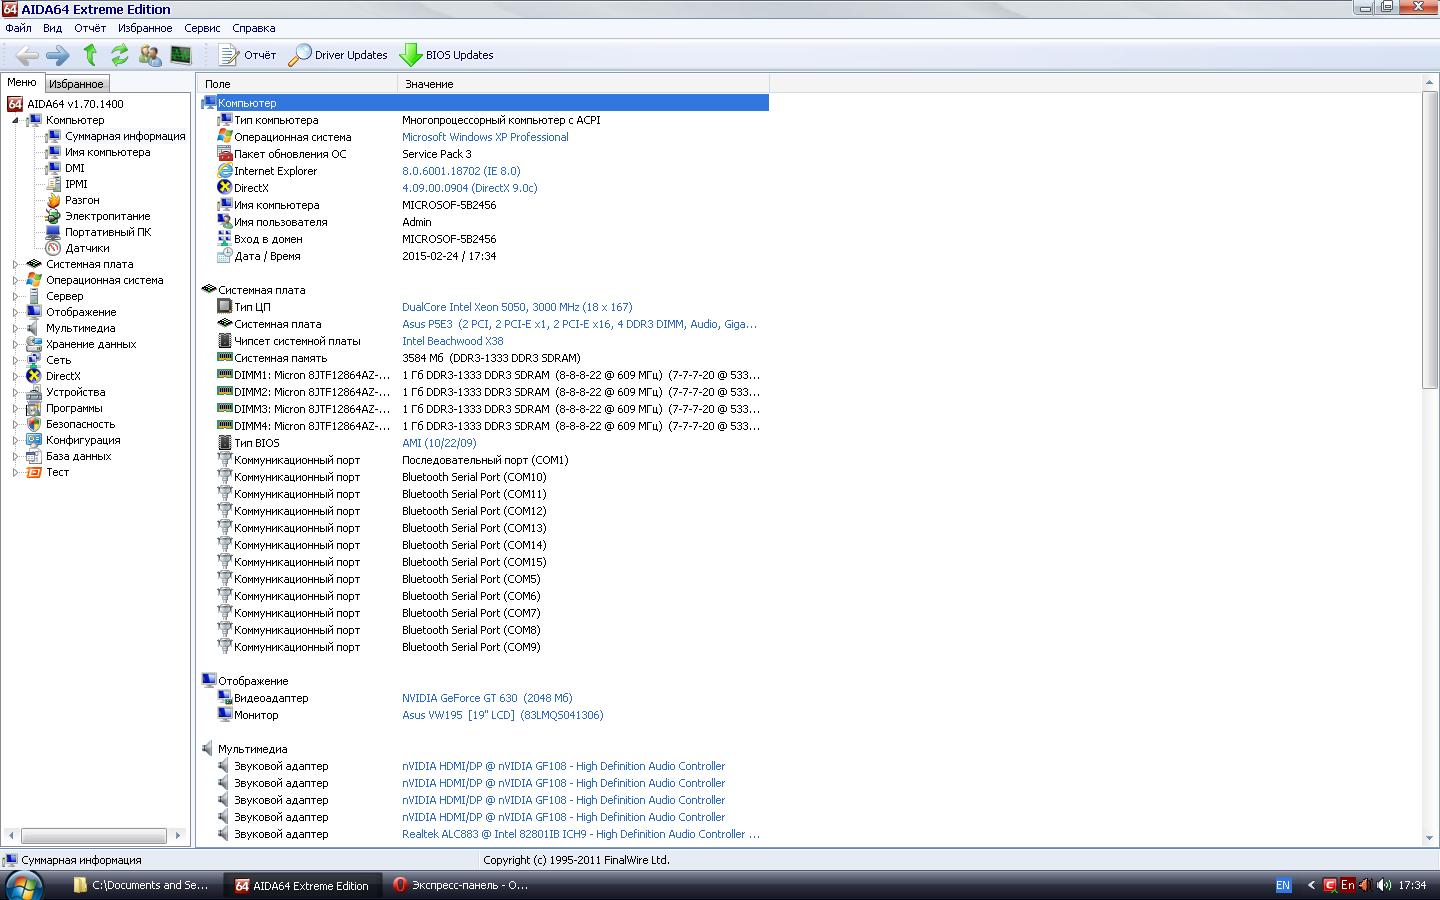Click the Электропитание icon in tree
Image resolution: width=1440 pixels, height=900 pixels.
[53, 216]
